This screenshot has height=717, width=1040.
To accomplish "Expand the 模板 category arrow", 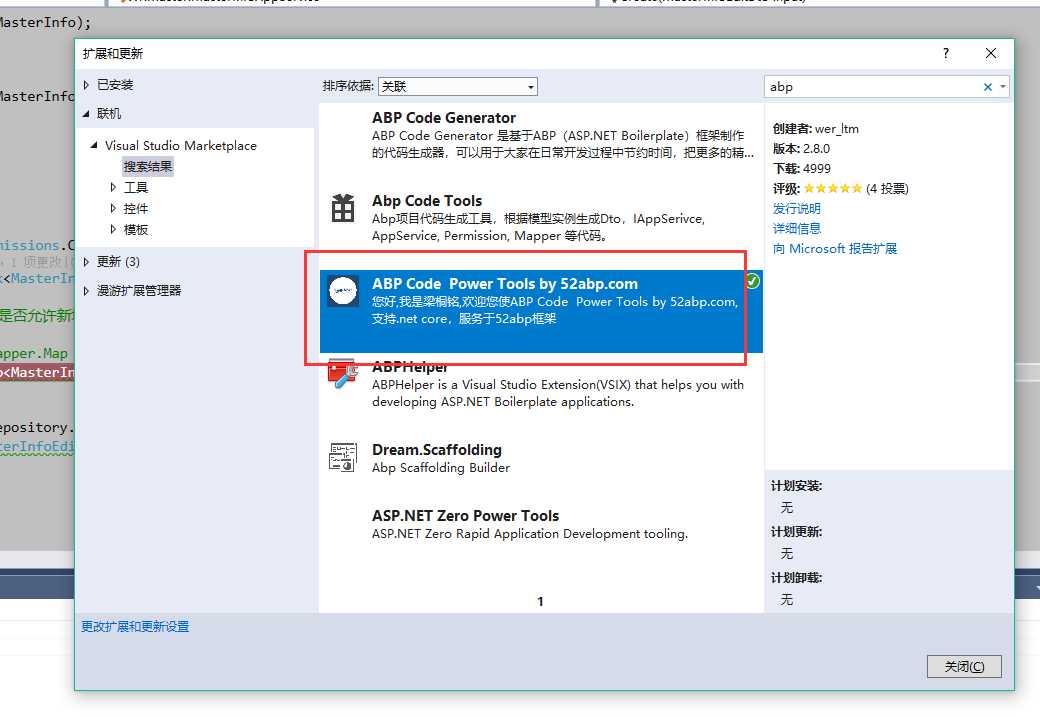I will (x=113, y=229).
